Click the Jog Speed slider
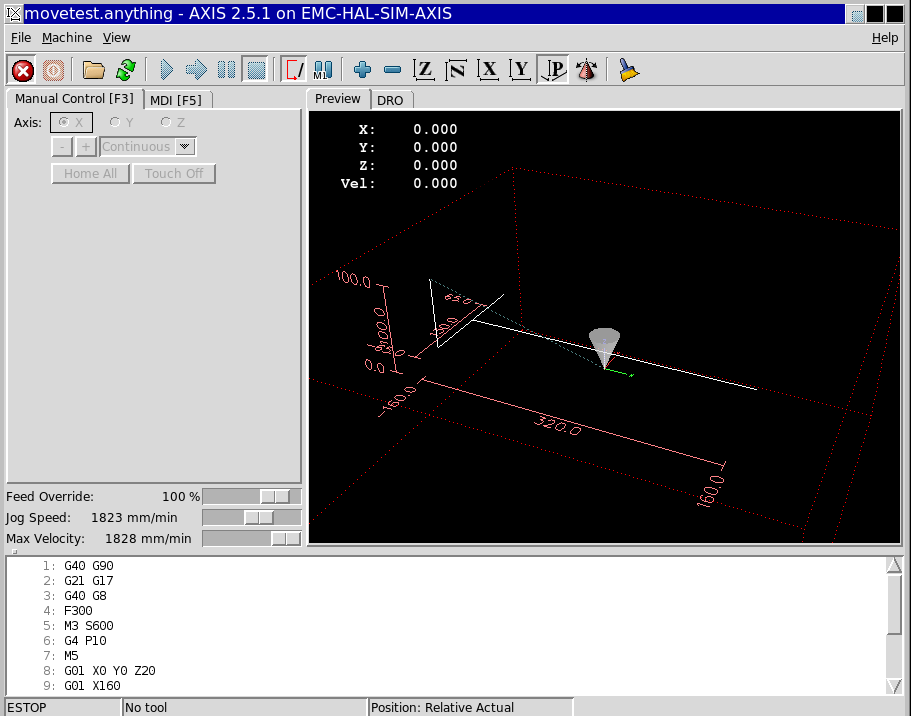The height and width of the screenshot is (716, 911). click(252, 517)
